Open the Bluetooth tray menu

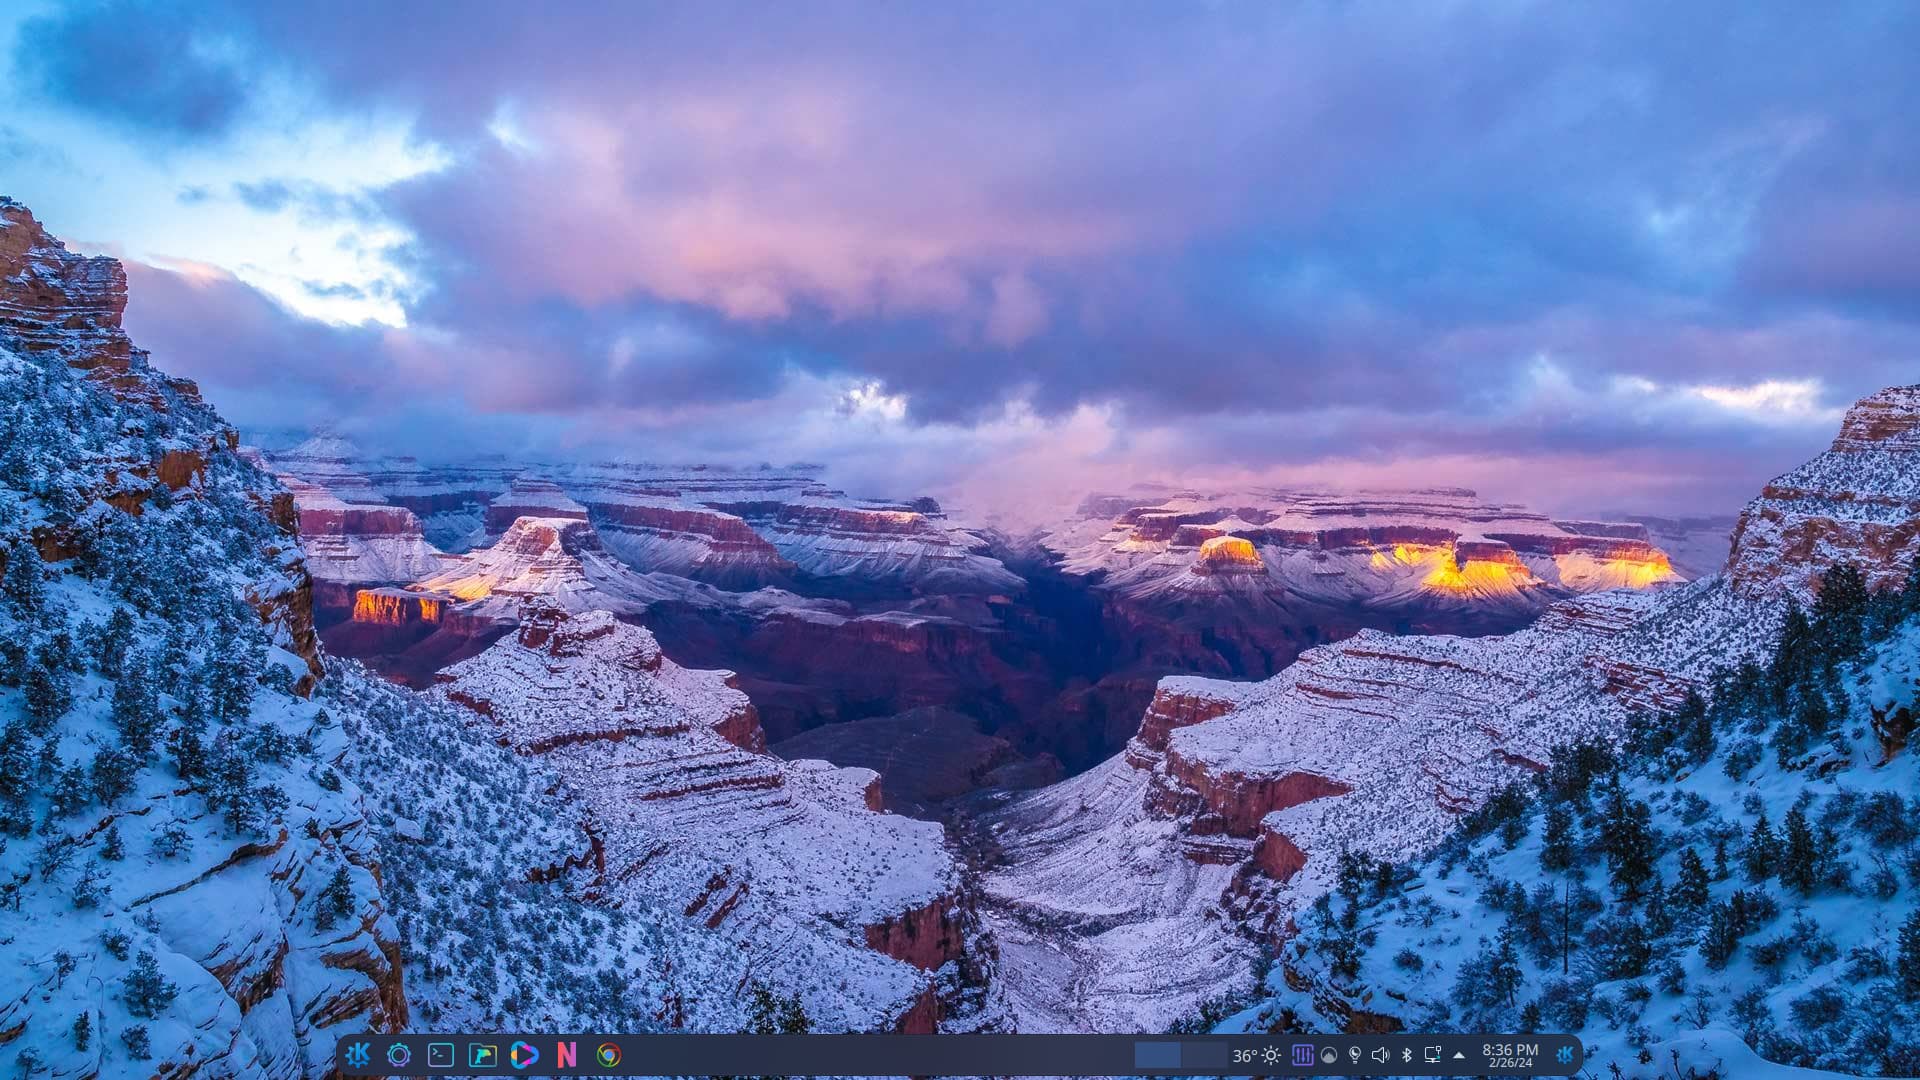(x=1406, y=1055)
